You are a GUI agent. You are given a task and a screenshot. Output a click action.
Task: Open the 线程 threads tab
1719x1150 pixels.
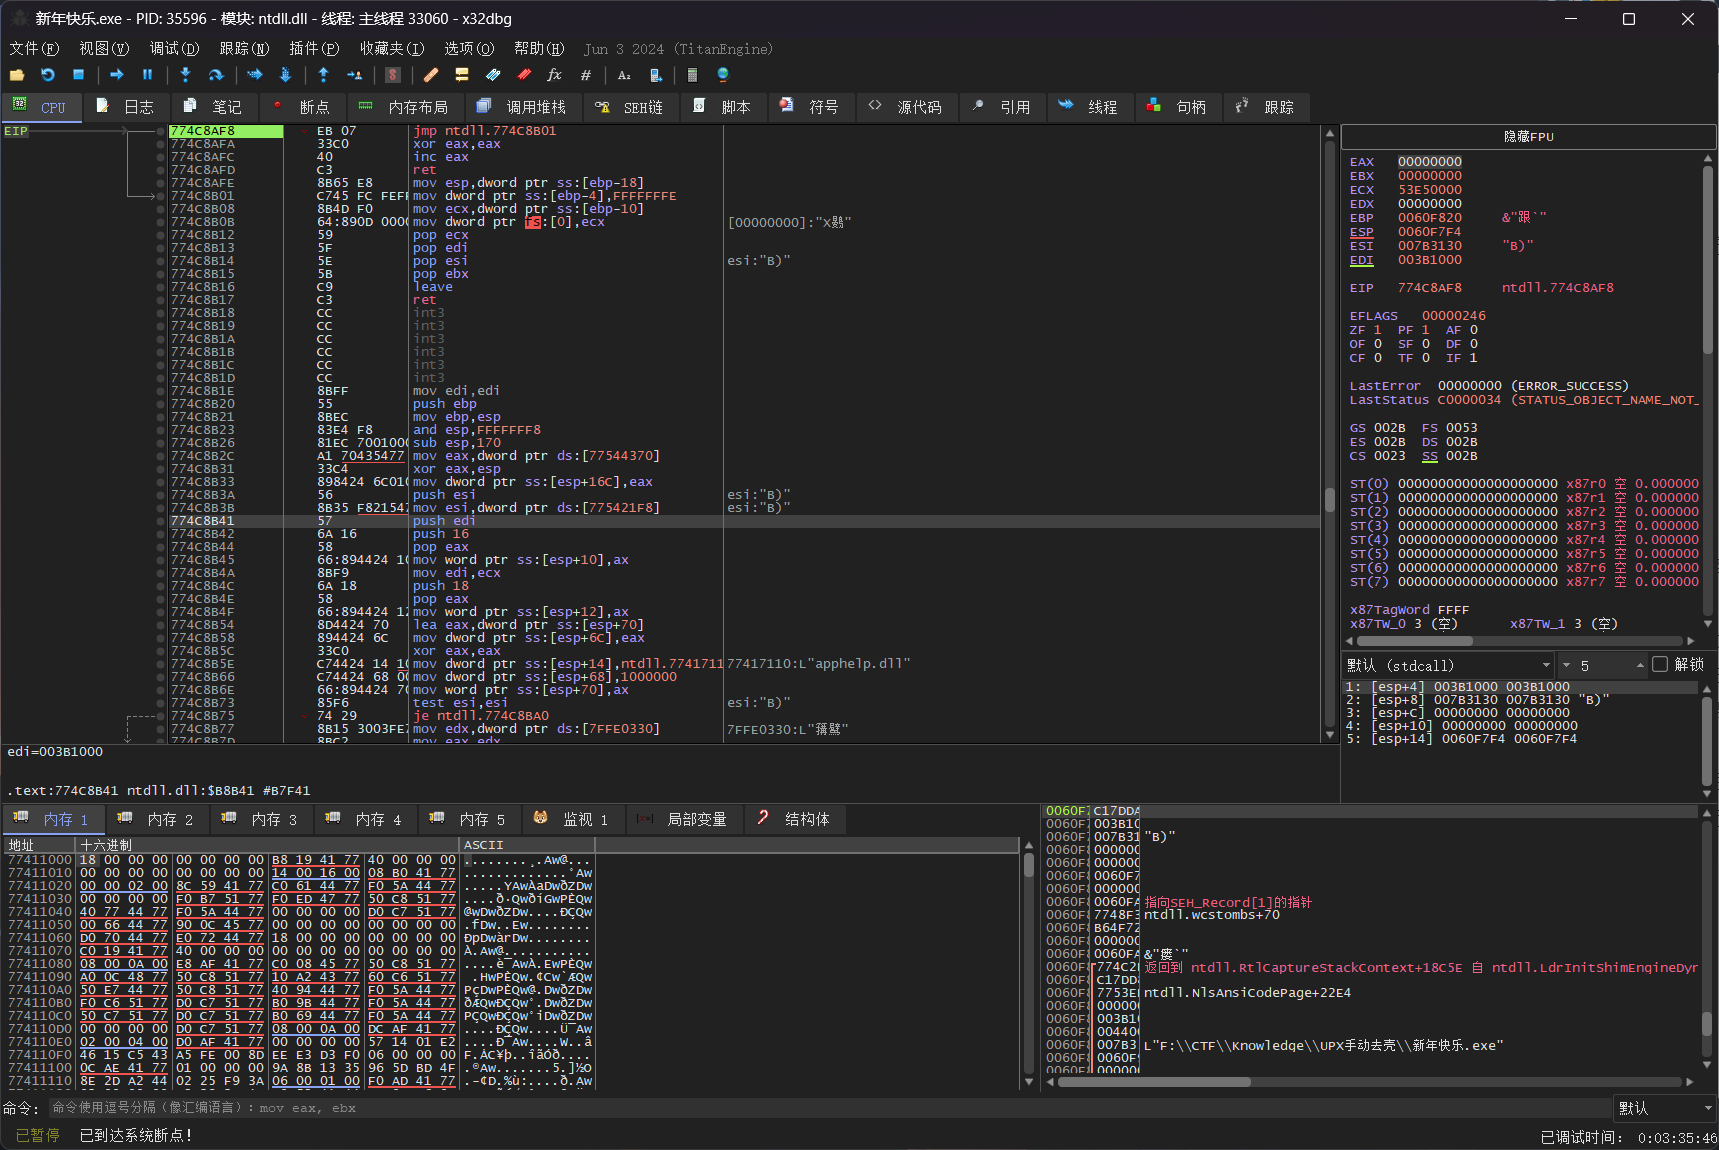[1090, 107]
